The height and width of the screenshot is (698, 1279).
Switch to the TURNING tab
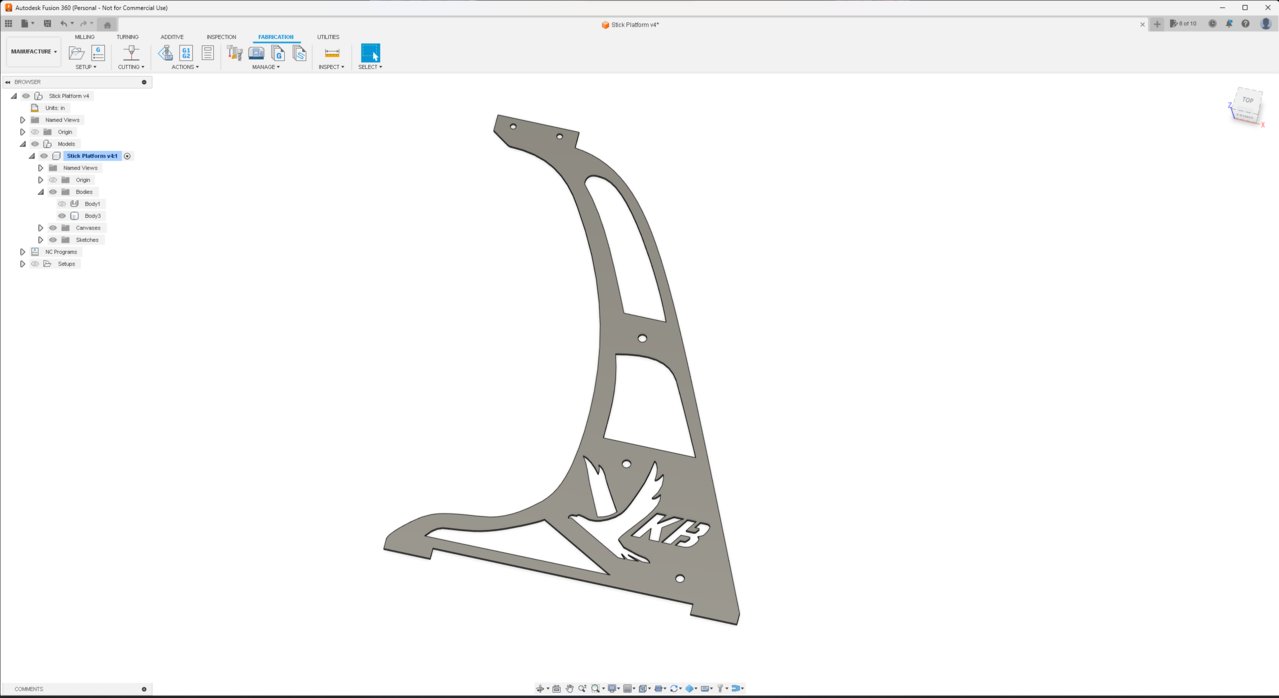tap(128, 37)
